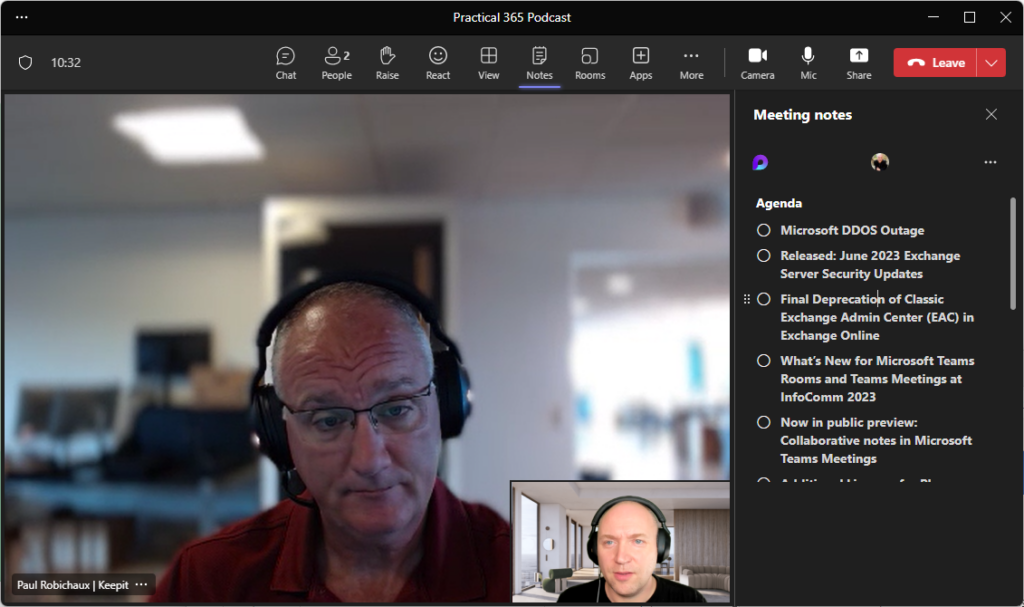Click the Agenda heading in notes
This screenshot has width=1024, height=607.
coord(778,203)
